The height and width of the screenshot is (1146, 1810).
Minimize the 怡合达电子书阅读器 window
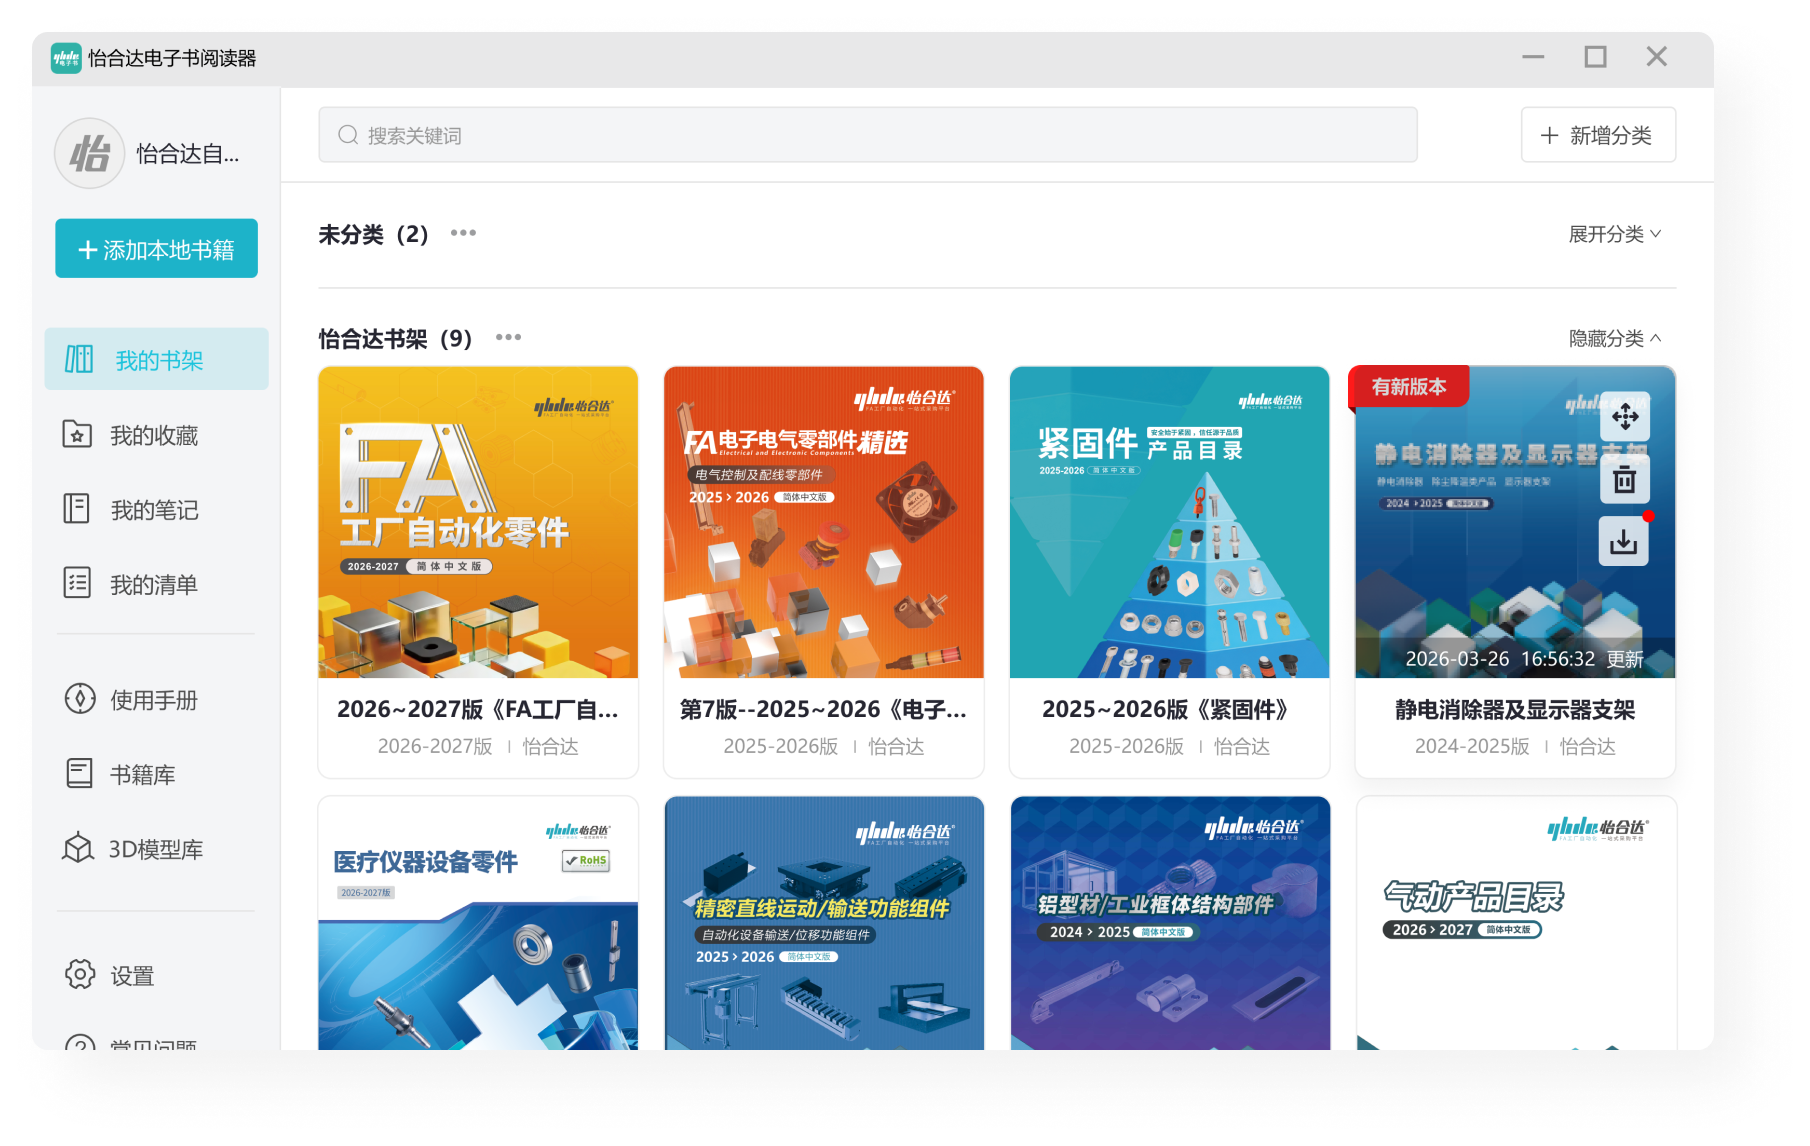tap(1533, 57)
